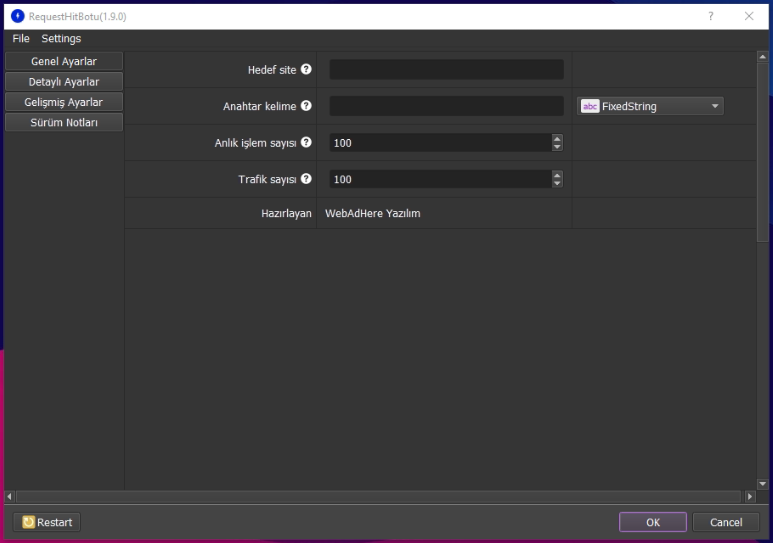Confirm with the OK button

coord(652,522)
